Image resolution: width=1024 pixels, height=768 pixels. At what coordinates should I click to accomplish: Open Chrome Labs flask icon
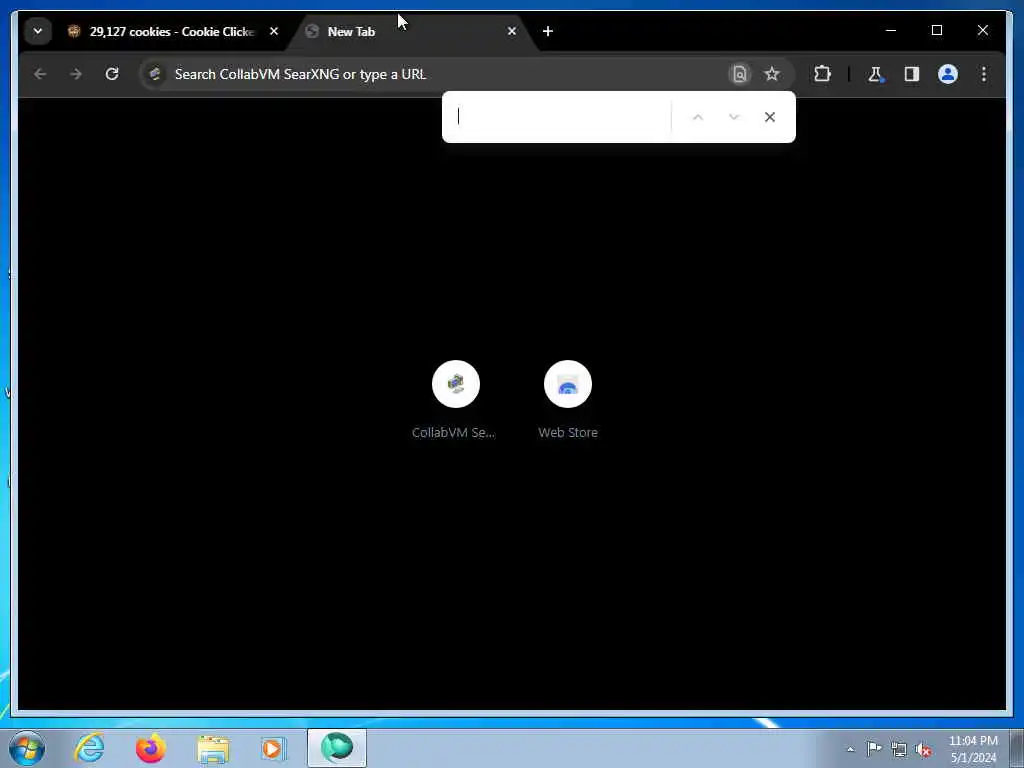pos(876,74)
